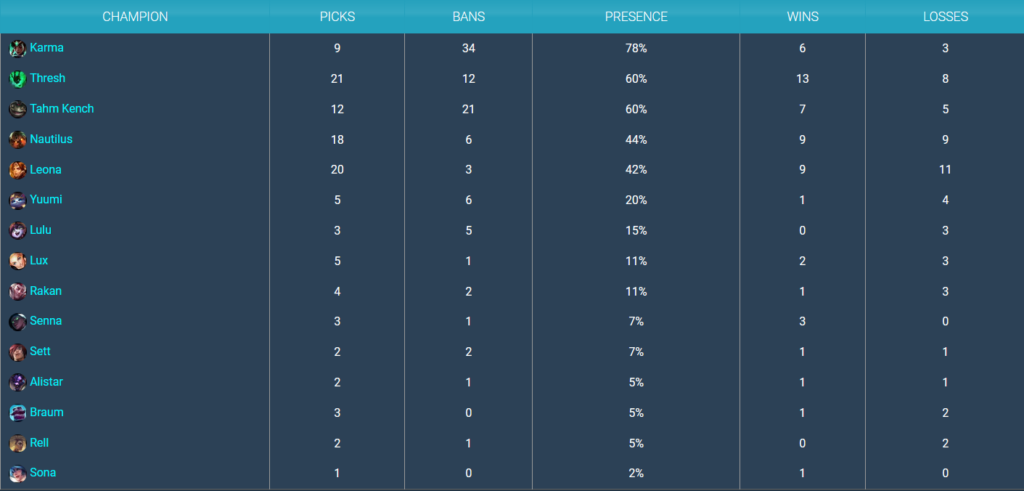Select Tahm Kench's champion icon

(18, 110)
